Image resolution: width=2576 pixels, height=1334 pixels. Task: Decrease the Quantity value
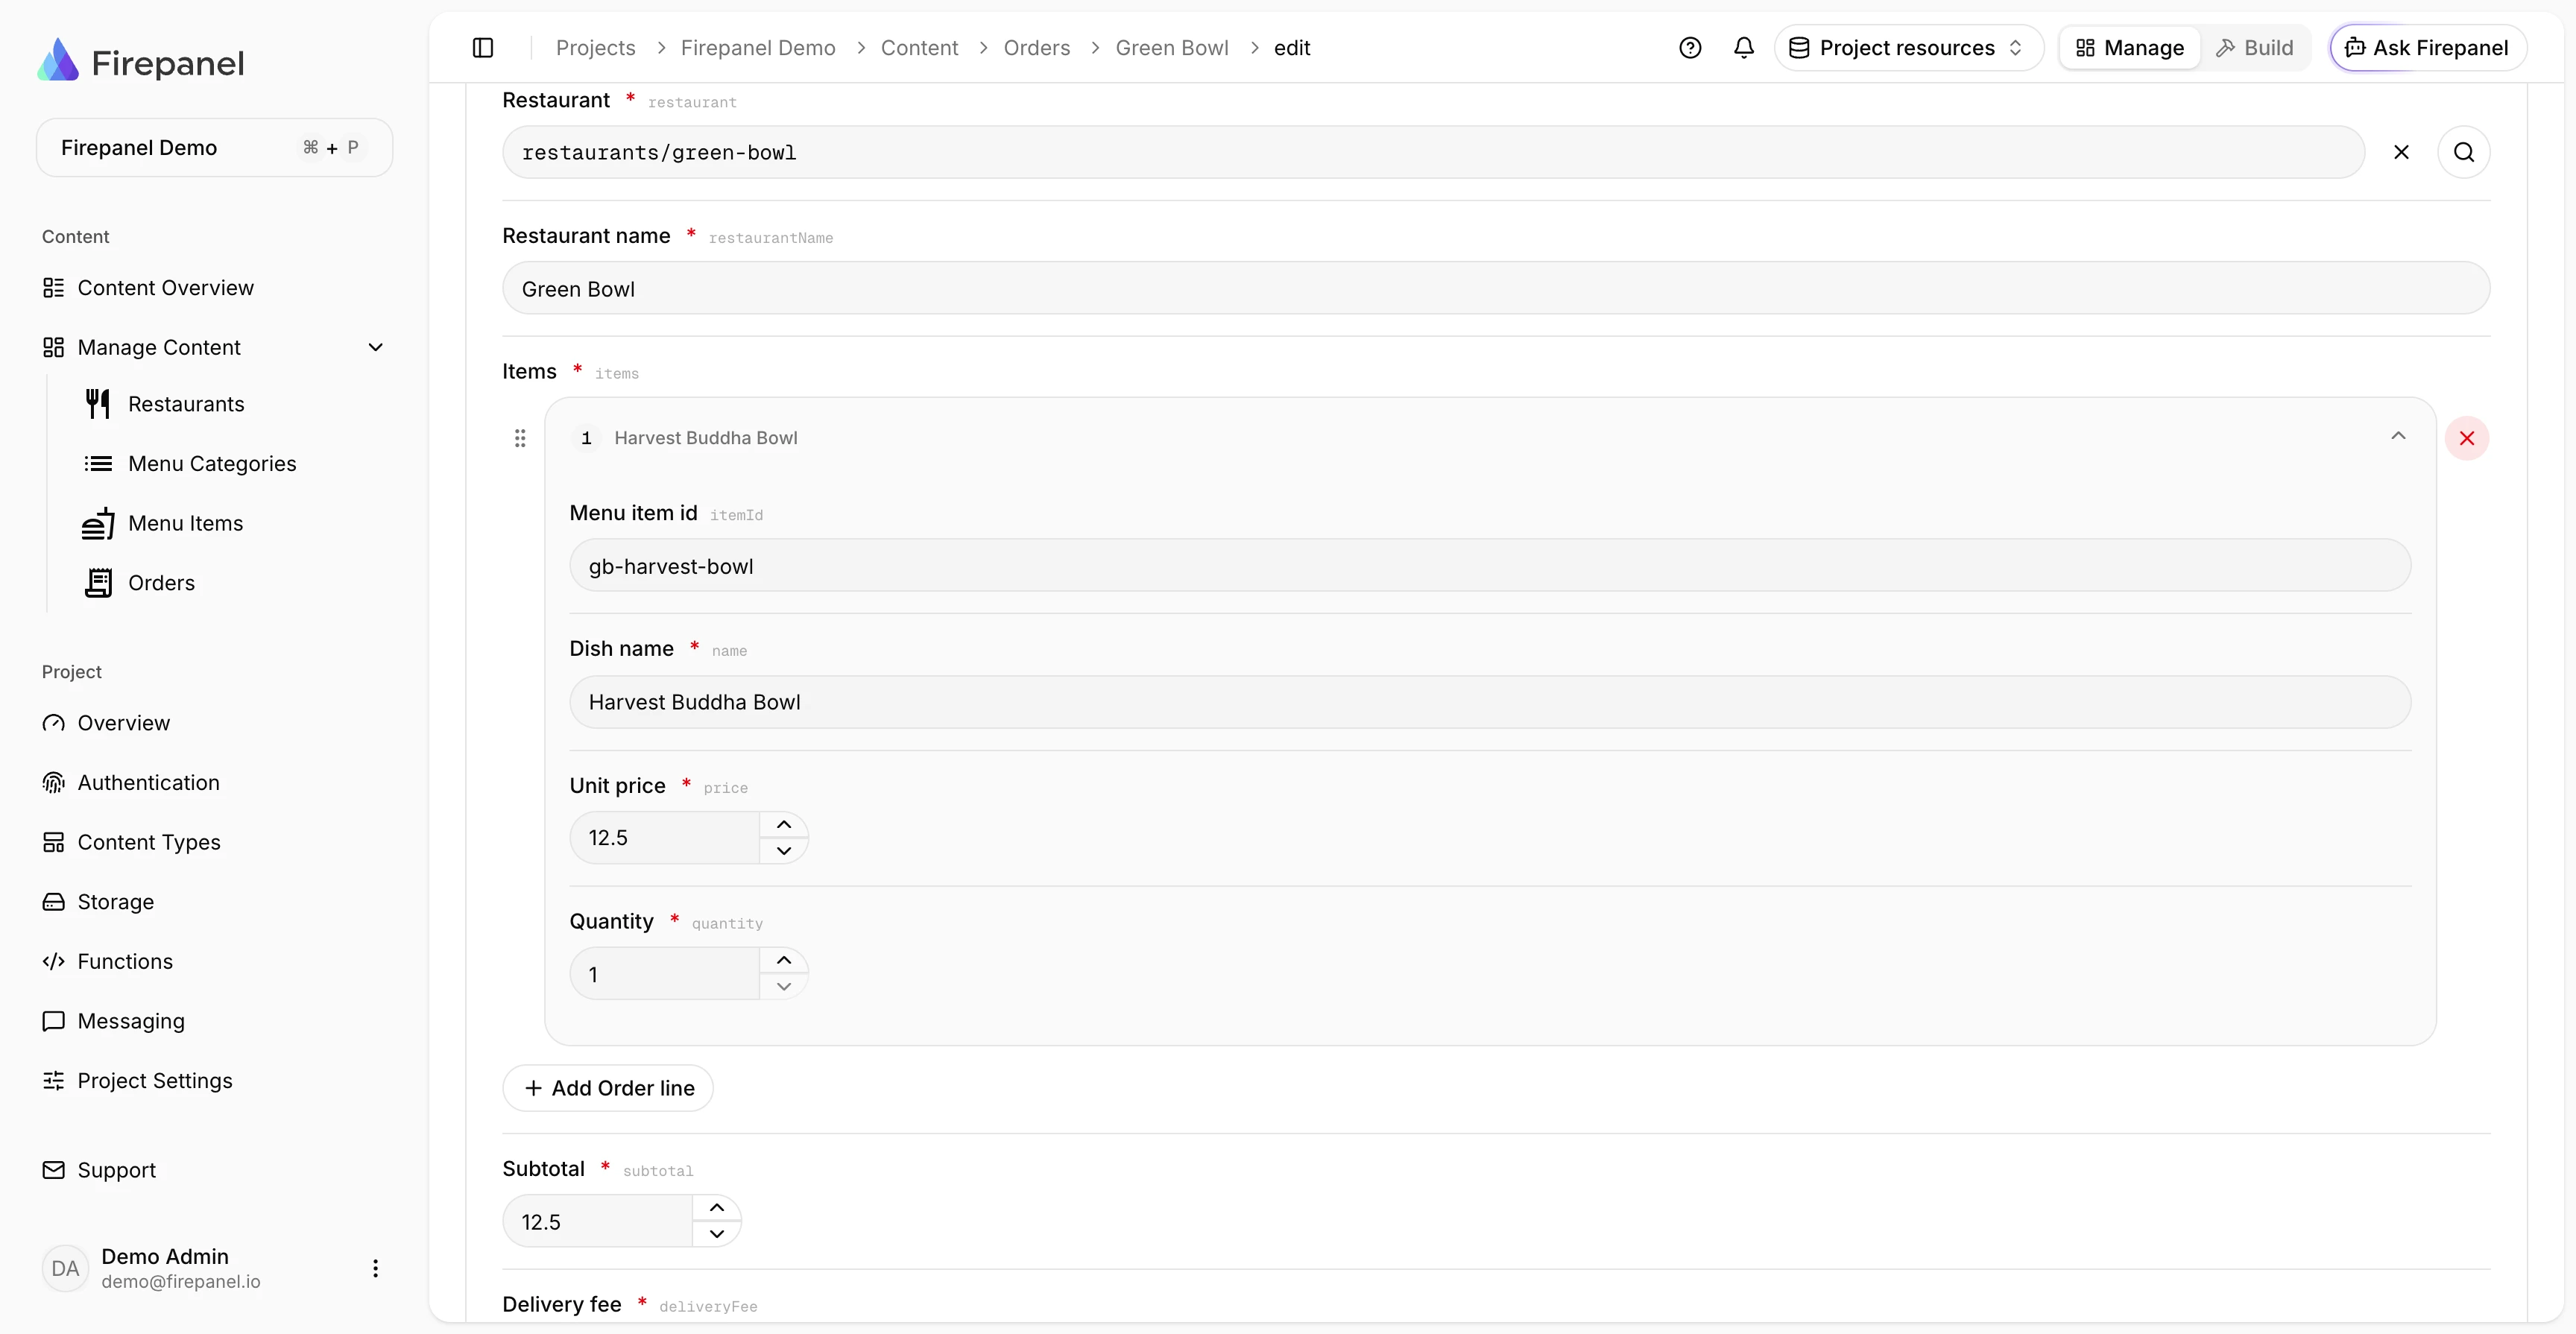click(784, 987)
